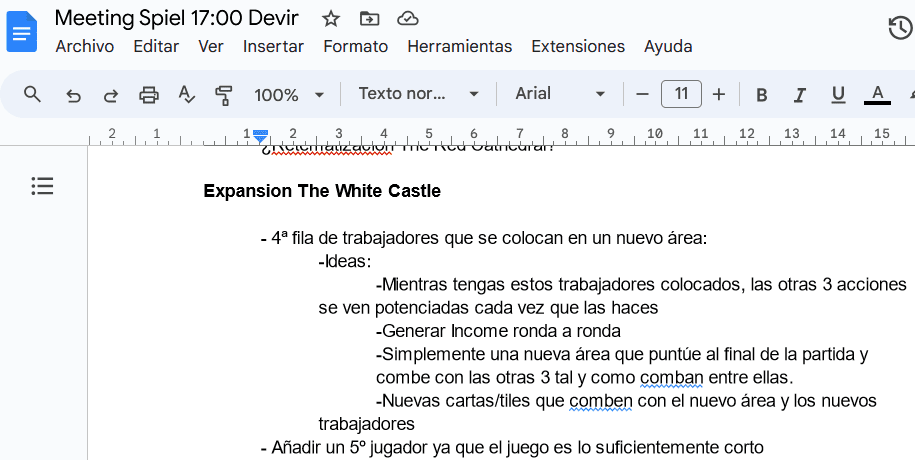Viewport: 915px width, 460px height.
Task: Click the search menus magnifier icon
Action: 33,94
